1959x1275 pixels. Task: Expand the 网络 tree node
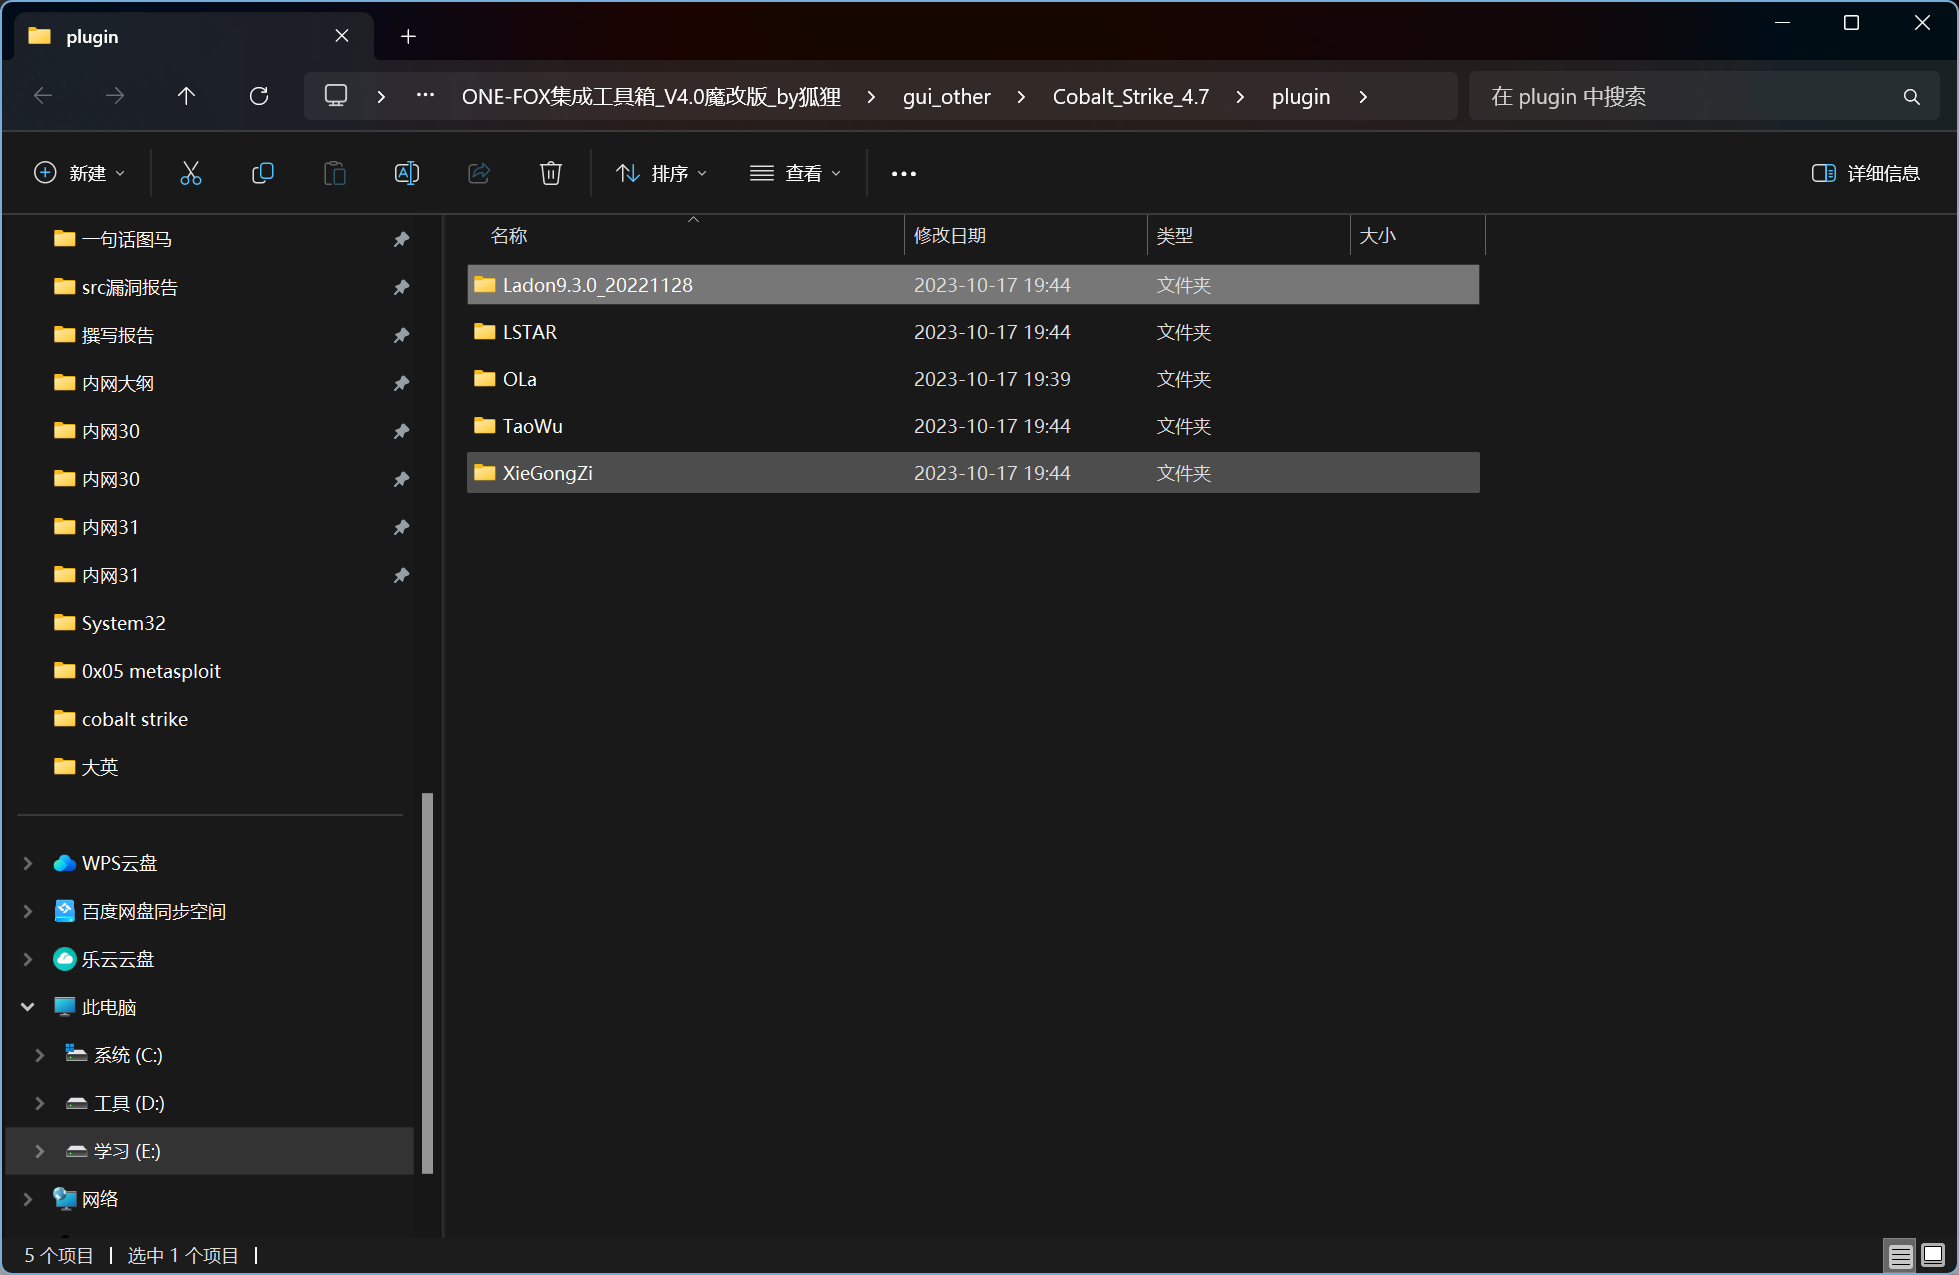pyautogui.click(x=28, y=1199)
